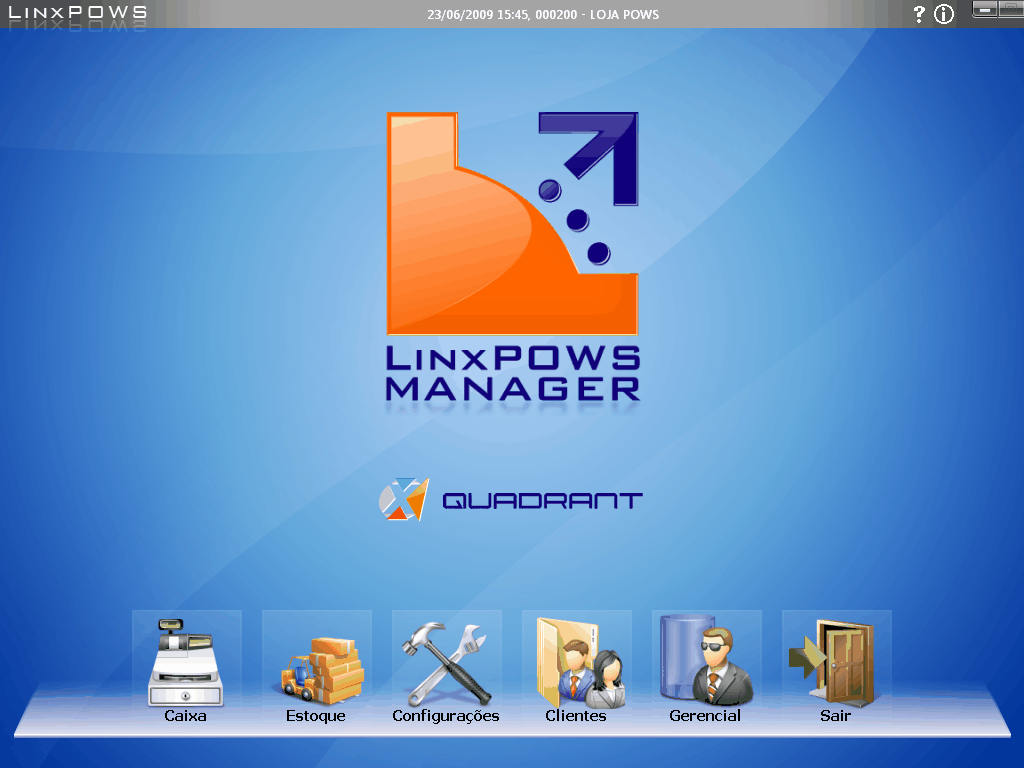1024x768 pixels.
Task: Open the Caixa cash register module
Action: tap(186, 666)
